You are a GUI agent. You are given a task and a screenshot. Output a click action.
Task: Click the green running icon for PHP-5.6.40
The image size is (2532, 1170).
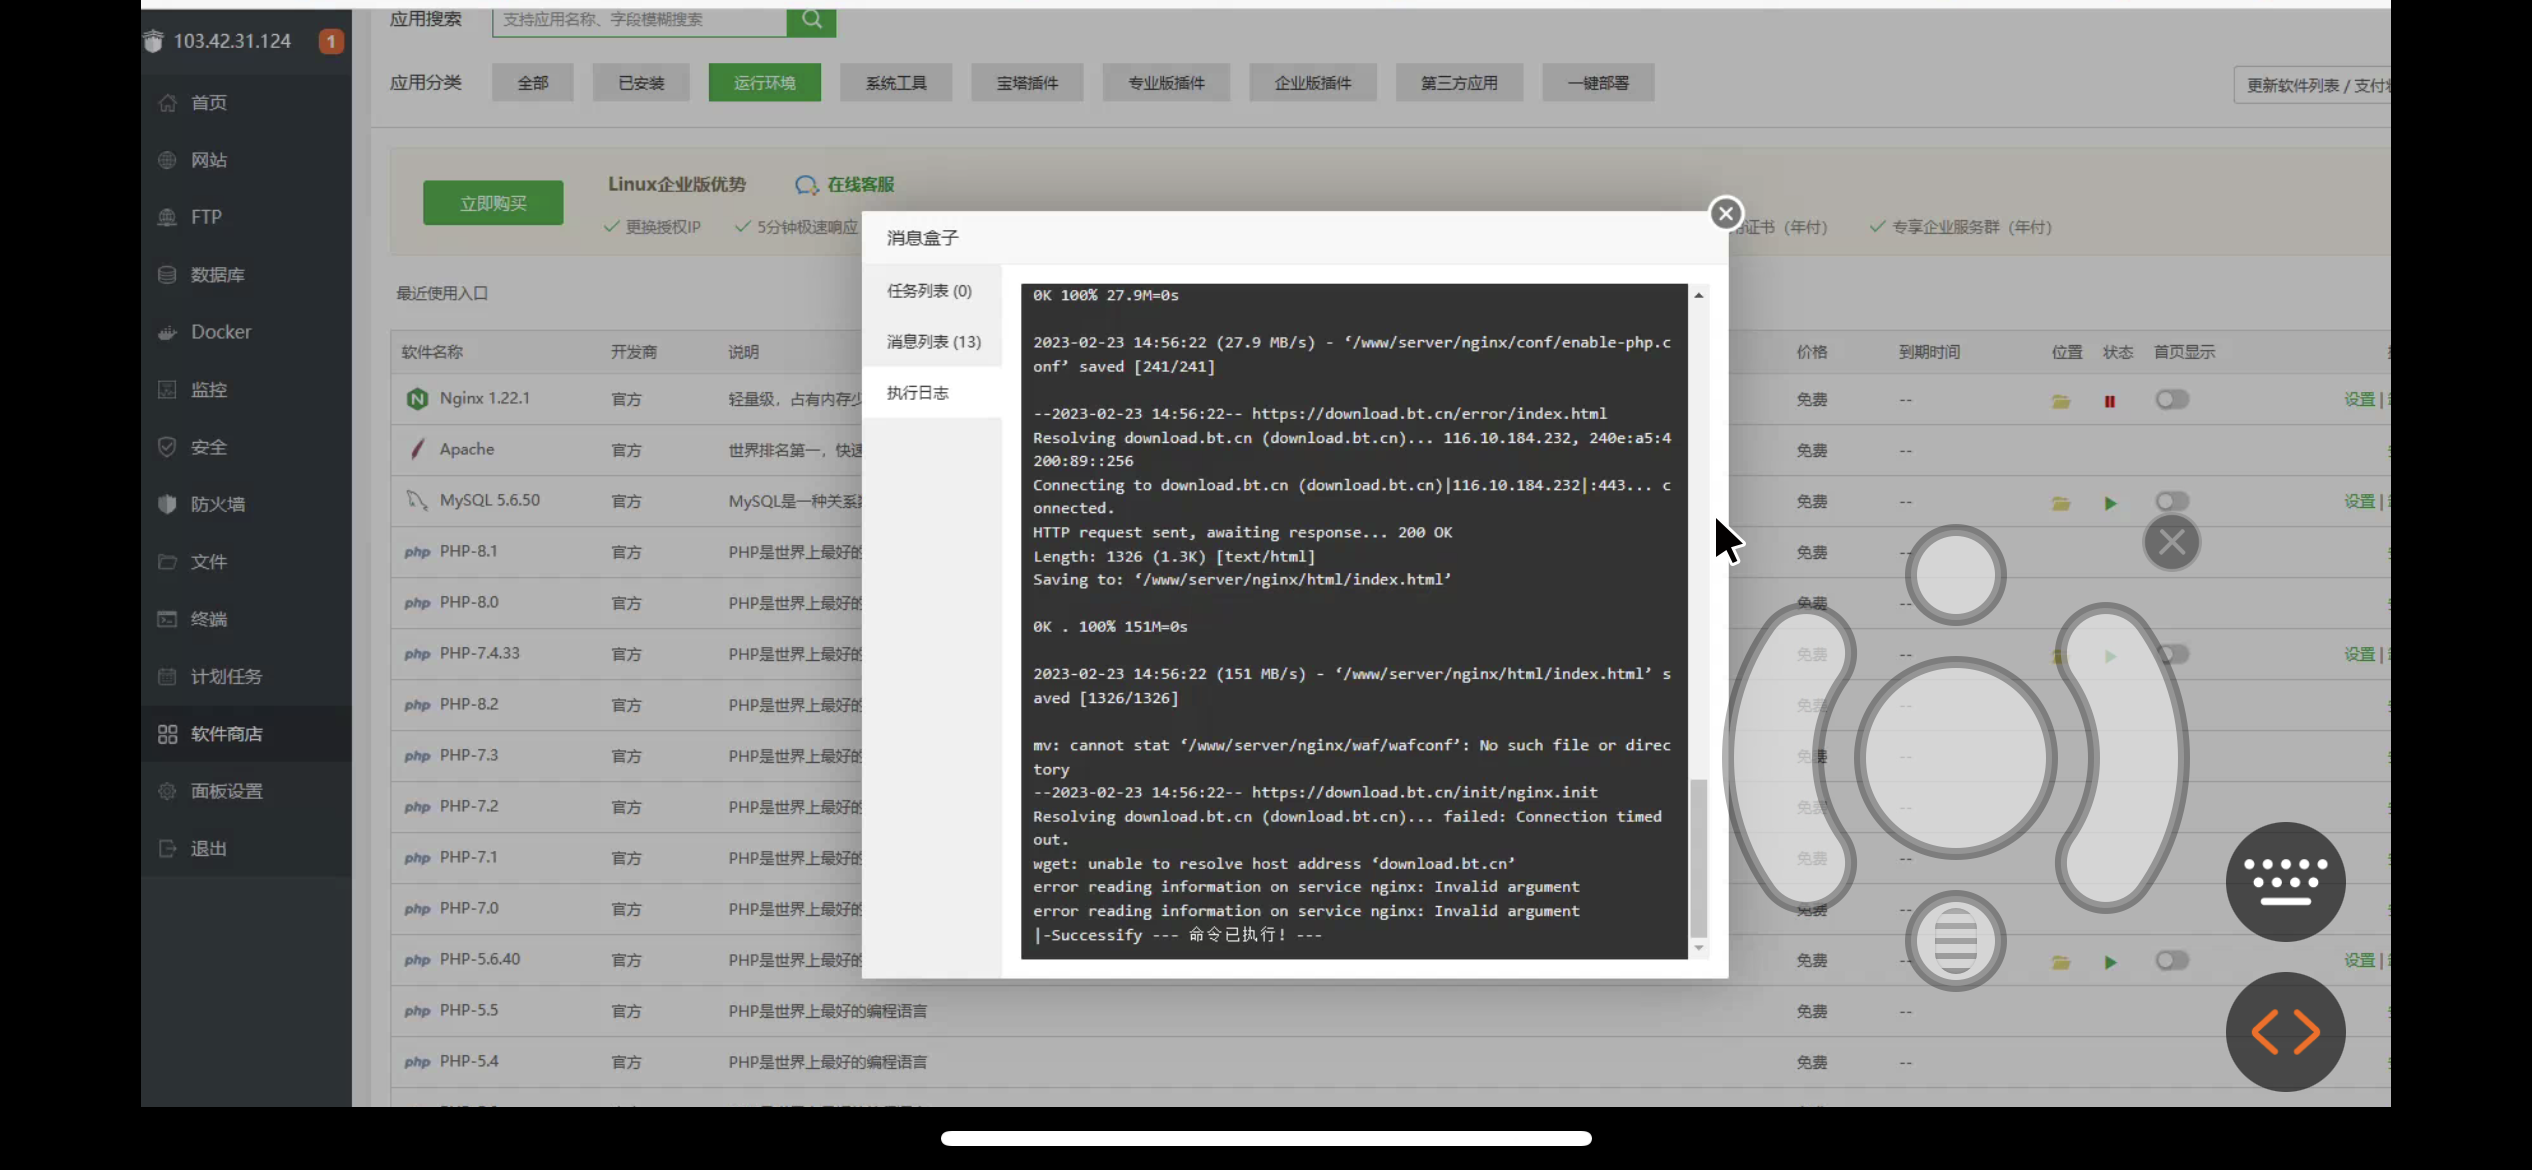(2110, 962)
